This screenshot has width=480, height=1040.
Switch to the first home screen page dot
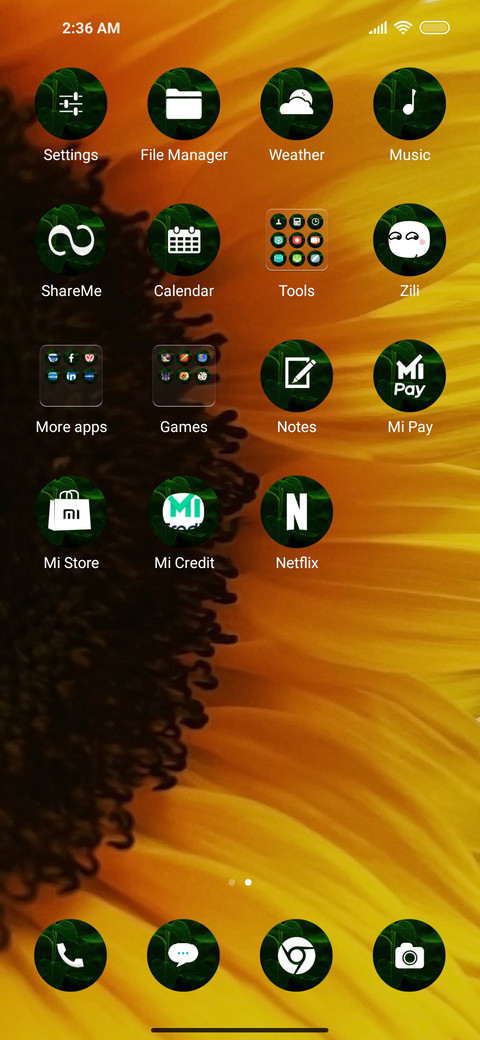(231, 882)
